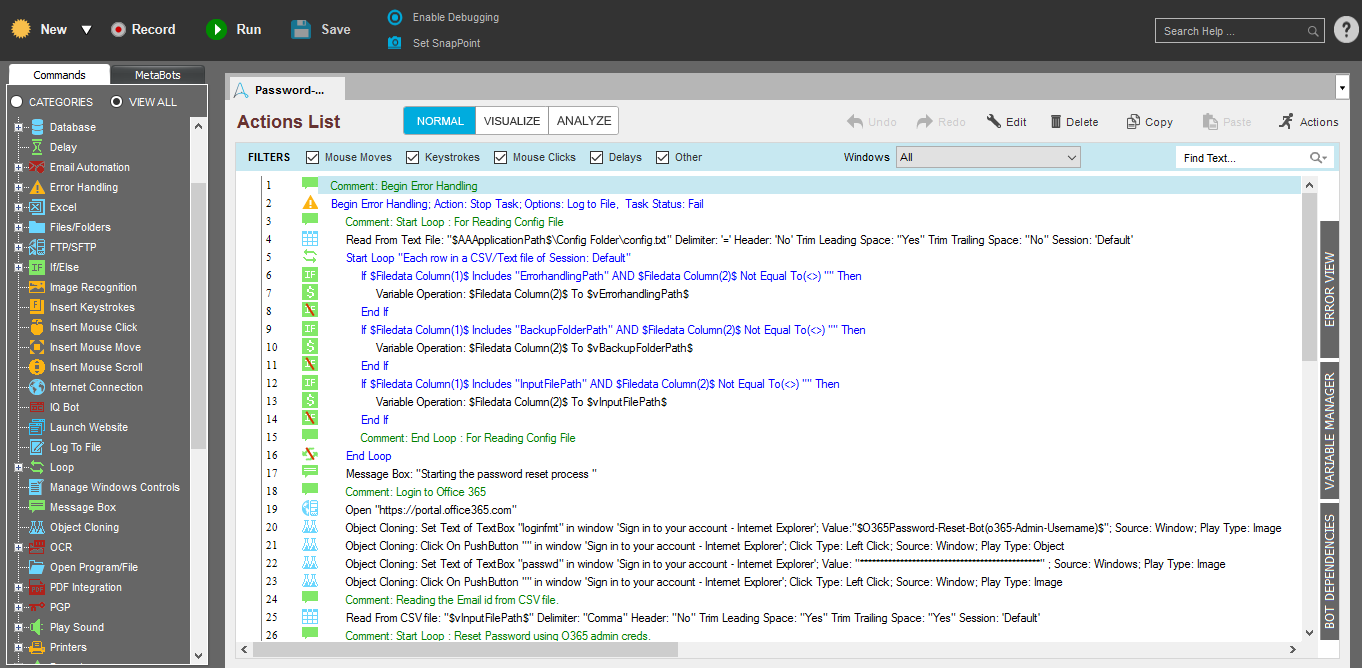The height and width of the screenshot is (668, 1362).
Task: Uncheck the Mouse Moves filter
Action: coord(313,157)
